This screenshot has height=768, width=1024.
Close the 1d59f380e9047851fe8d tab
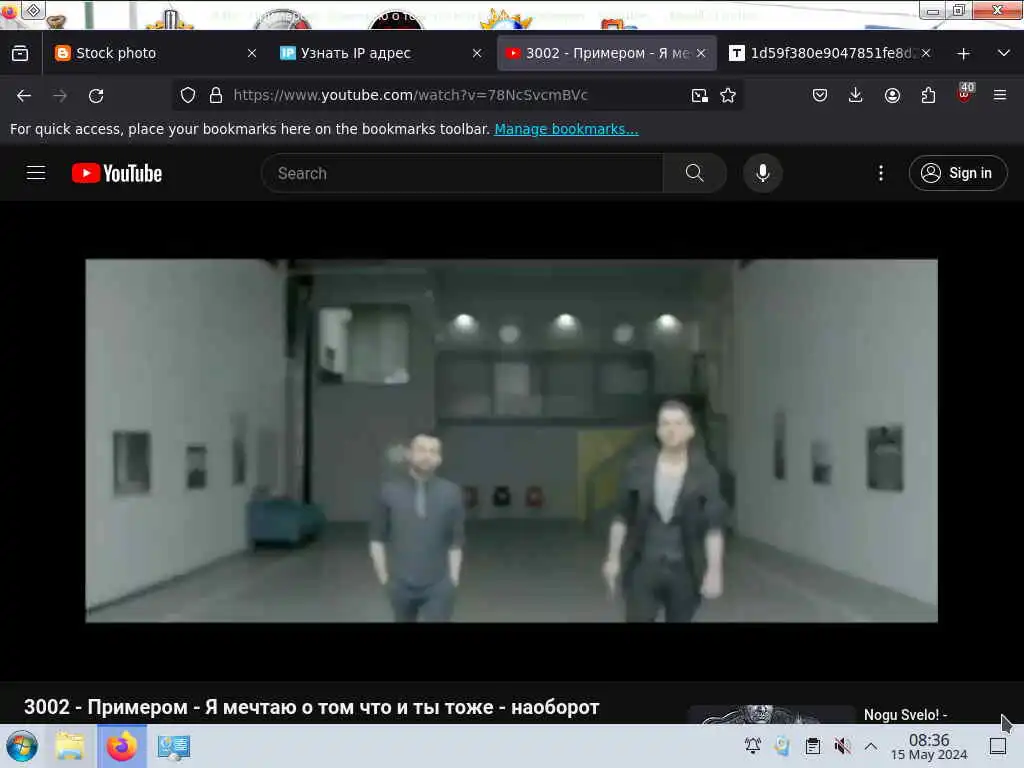[x=926, y=54]
